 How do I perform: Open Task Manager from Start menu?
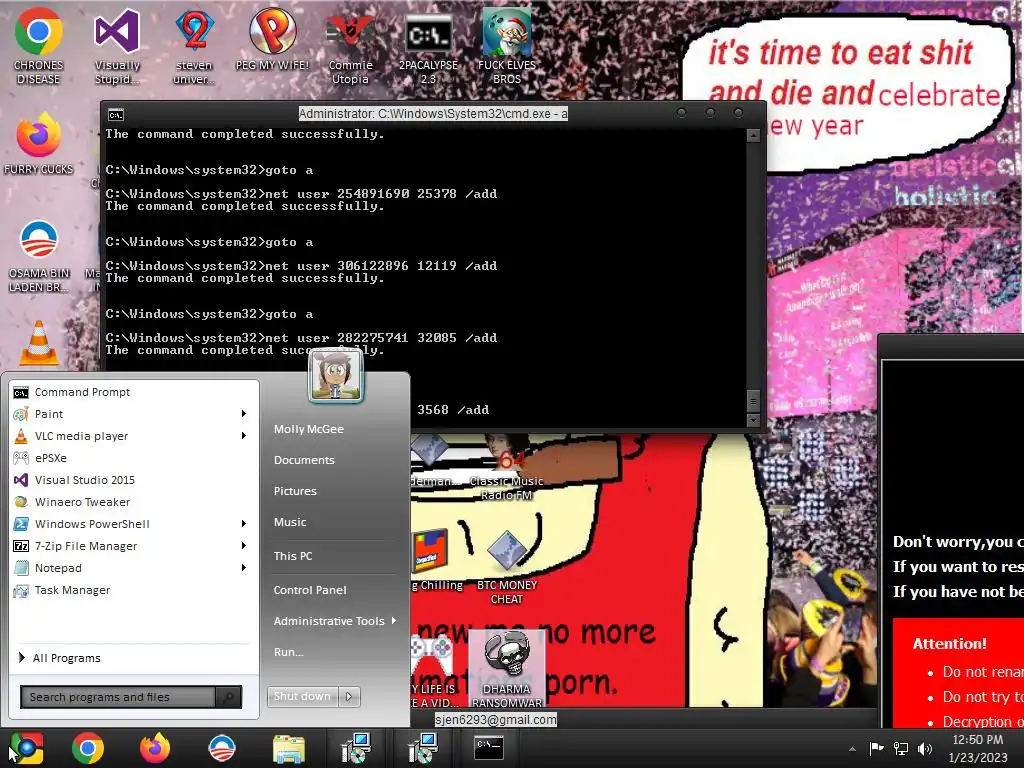[134, 590]
